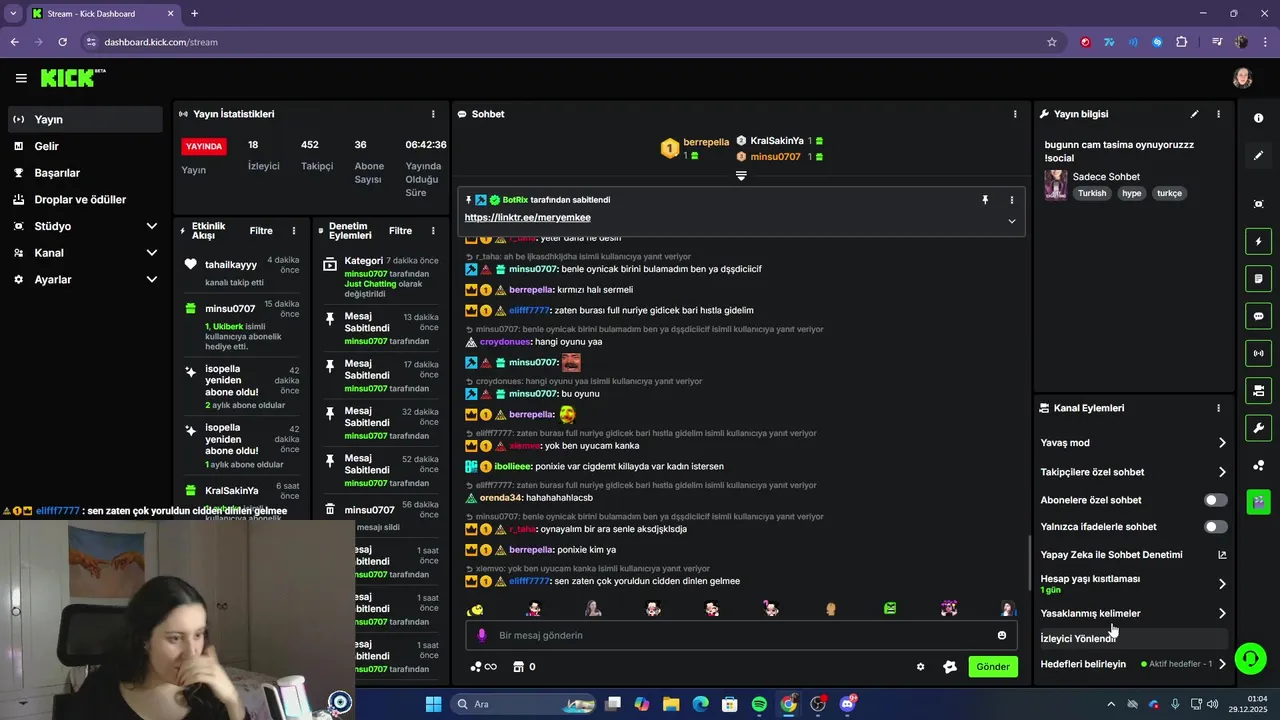Open Discord from the taskbar
This screenshot has height=720, width=1280.
pos(848,704)
